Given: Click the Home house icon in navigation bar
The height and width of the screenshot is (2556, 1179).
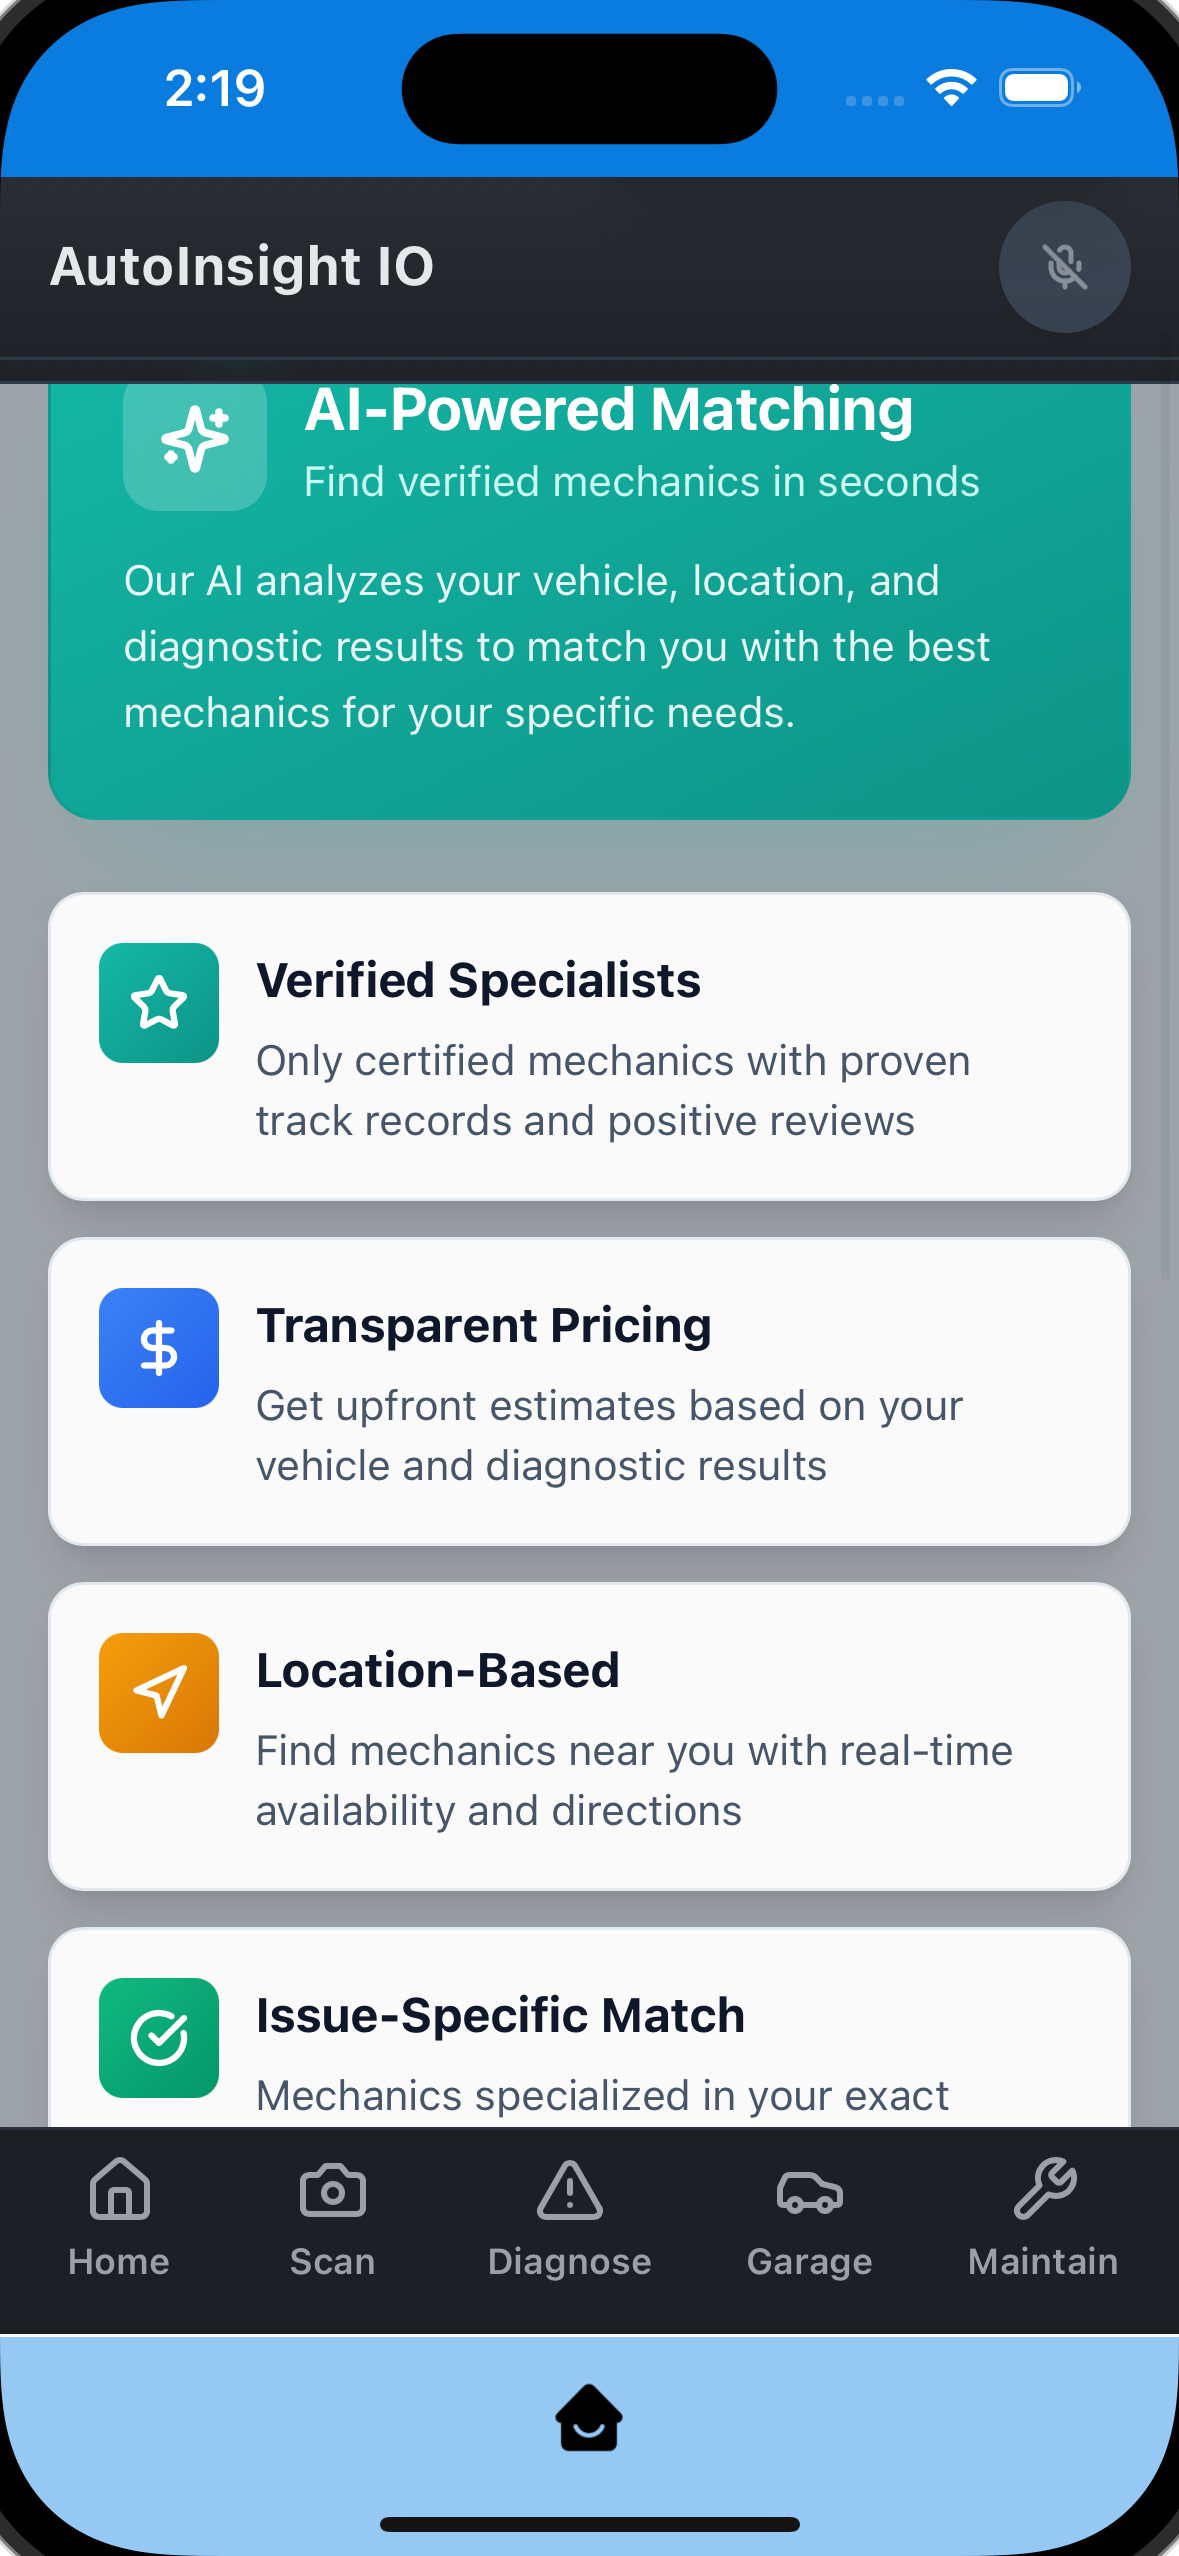Looking at the screenshot, I should pyautogui.click(x=118, y=2189).
